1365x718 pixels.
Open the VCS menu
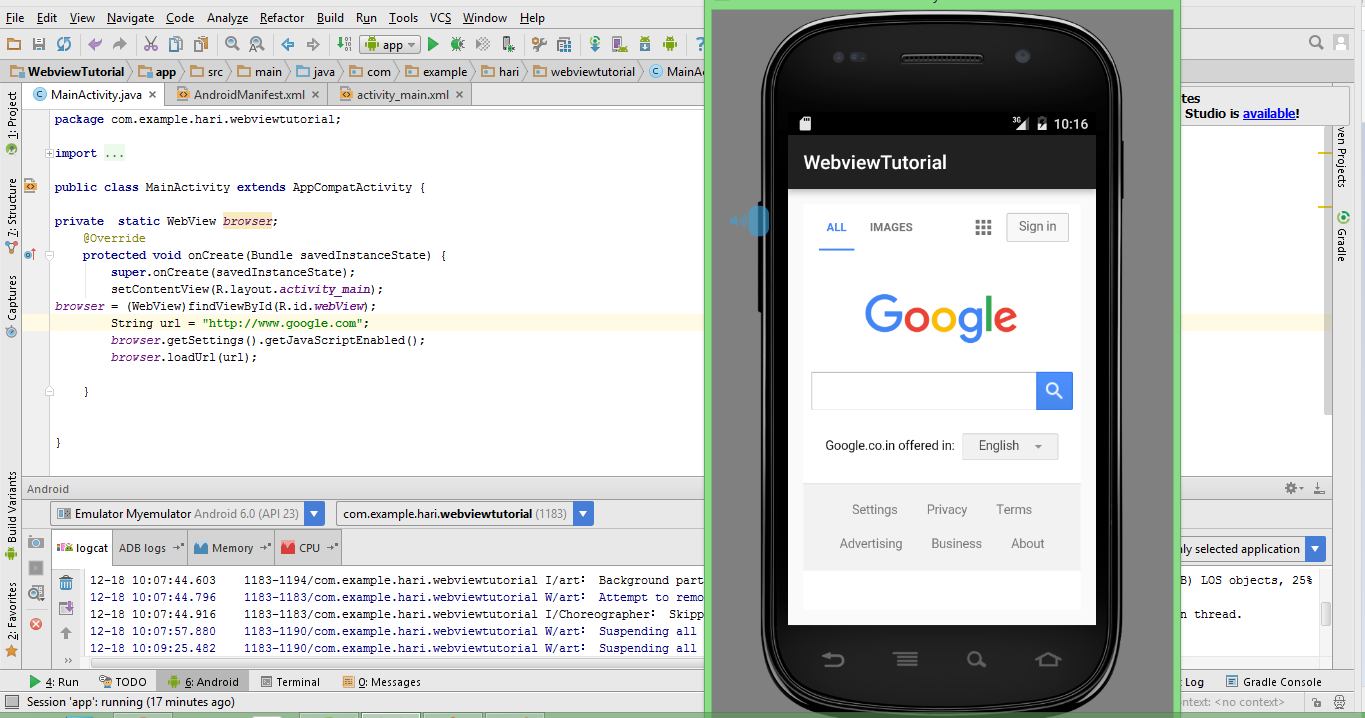click(x=441, y=18)
